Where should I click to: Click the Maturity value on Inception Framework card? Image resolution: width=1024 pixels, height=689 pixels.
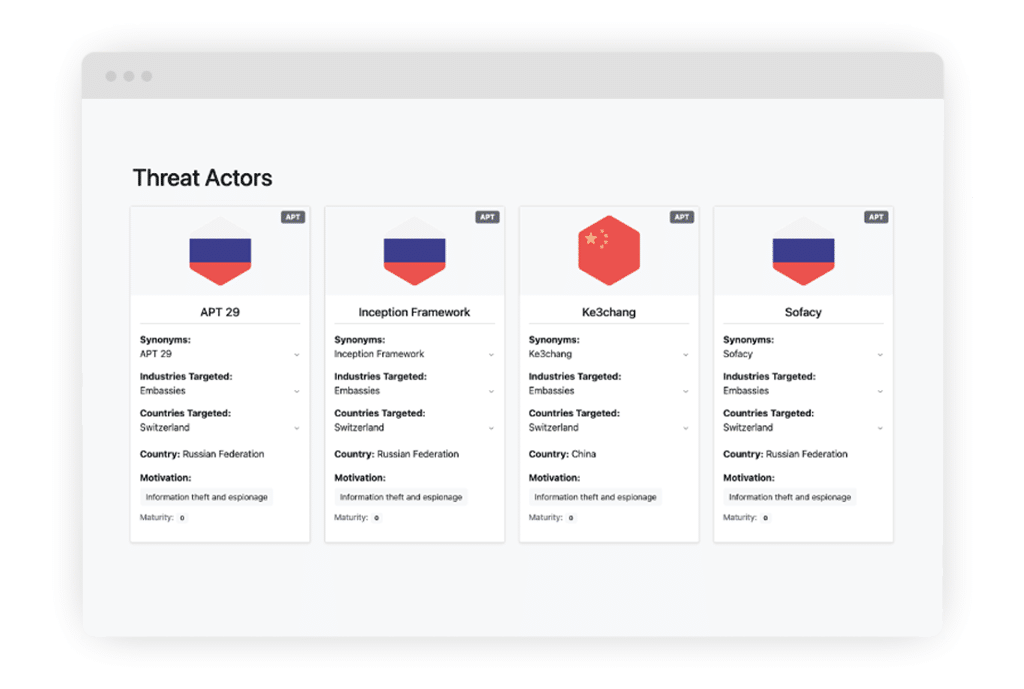(x=376, y=518)
